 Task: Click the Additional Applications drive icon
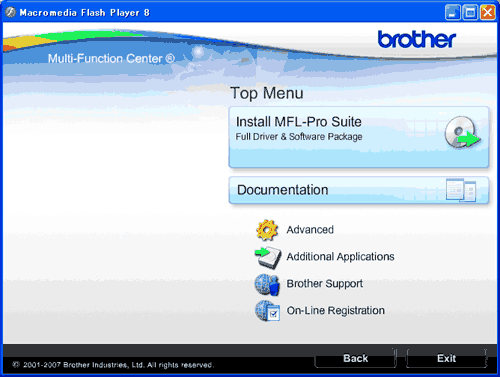[x=268, y=257]
